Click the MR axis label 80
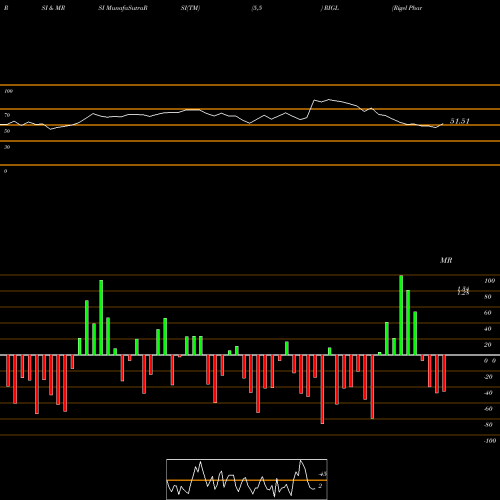 (x=488, y=297)
